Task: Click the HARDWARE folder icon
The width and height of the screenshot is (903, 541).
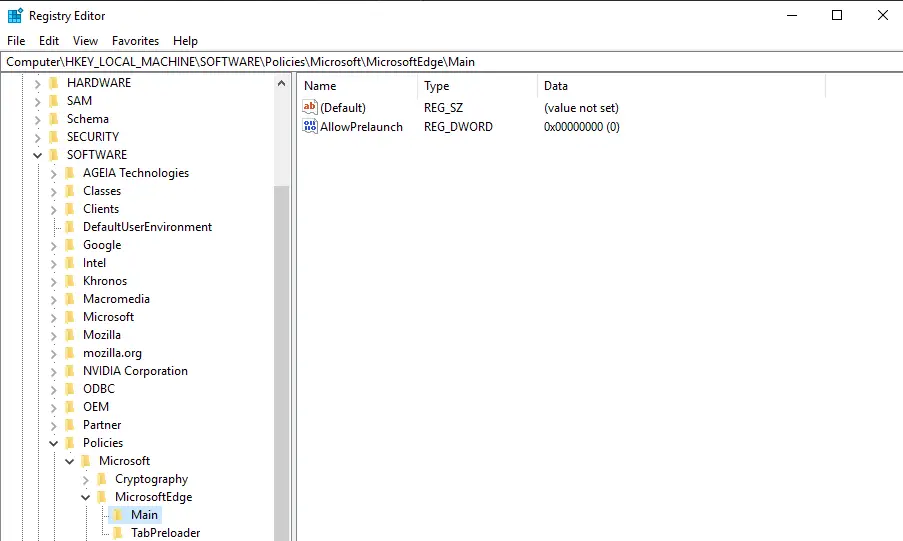Action: [54, 83]
